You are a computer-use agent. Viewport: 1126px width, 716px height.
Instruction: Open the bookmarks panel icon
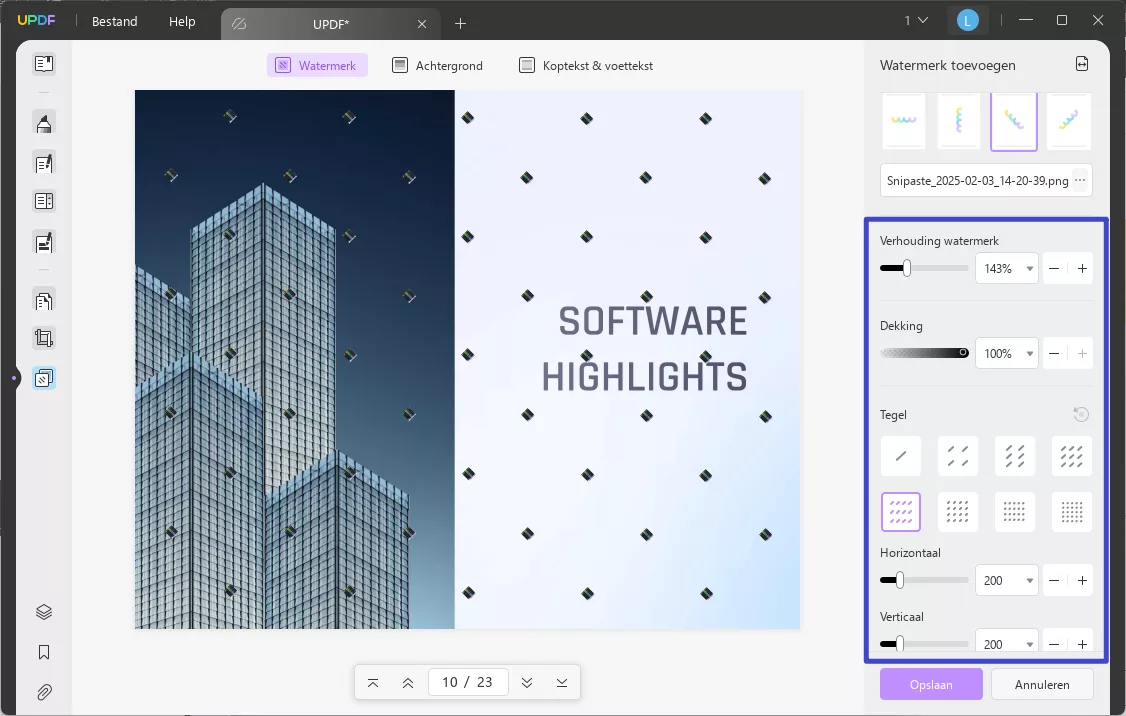[x=43, y=652]
